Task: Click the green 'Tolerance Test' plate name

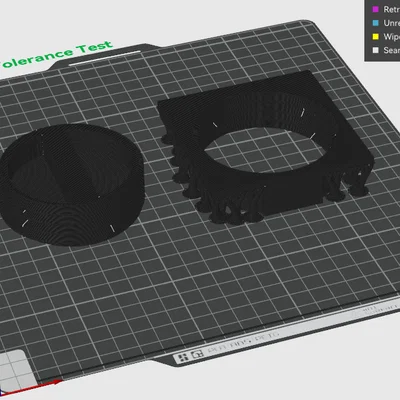Action: coord(57,54)
